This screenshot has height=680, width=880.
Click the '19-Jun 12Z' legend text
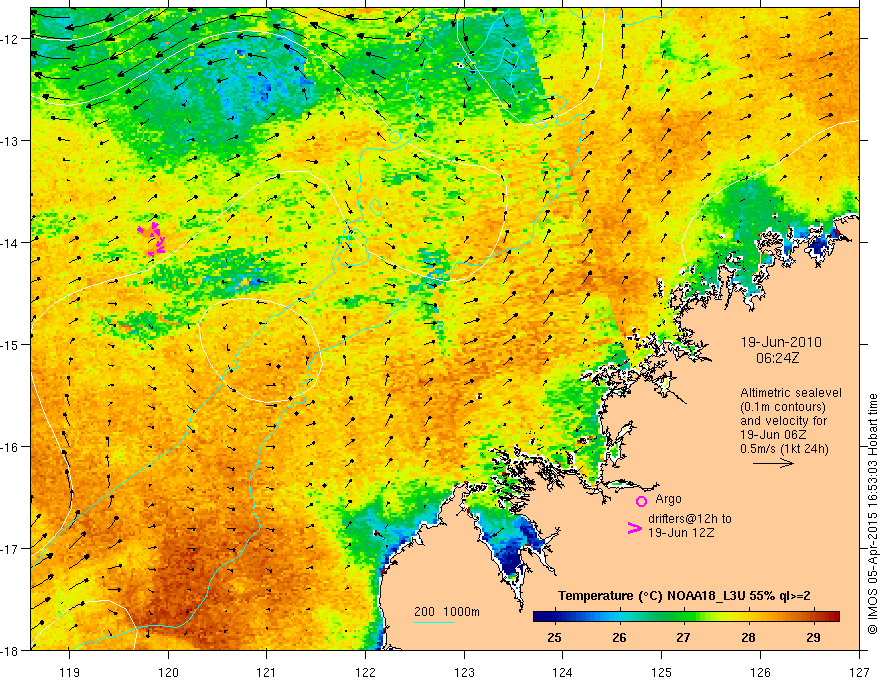[x=681, y=532]
